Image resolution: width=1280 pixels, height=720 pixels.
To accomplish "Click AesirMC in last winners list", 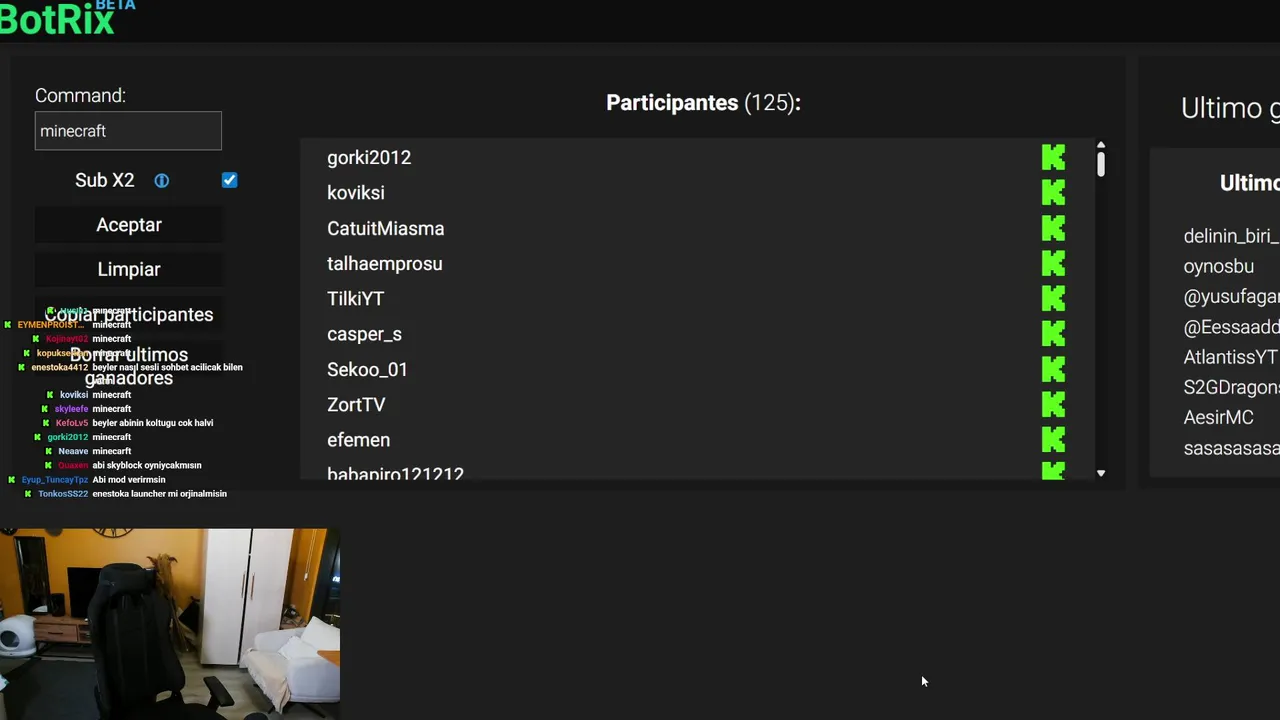I will [1219, 417].
